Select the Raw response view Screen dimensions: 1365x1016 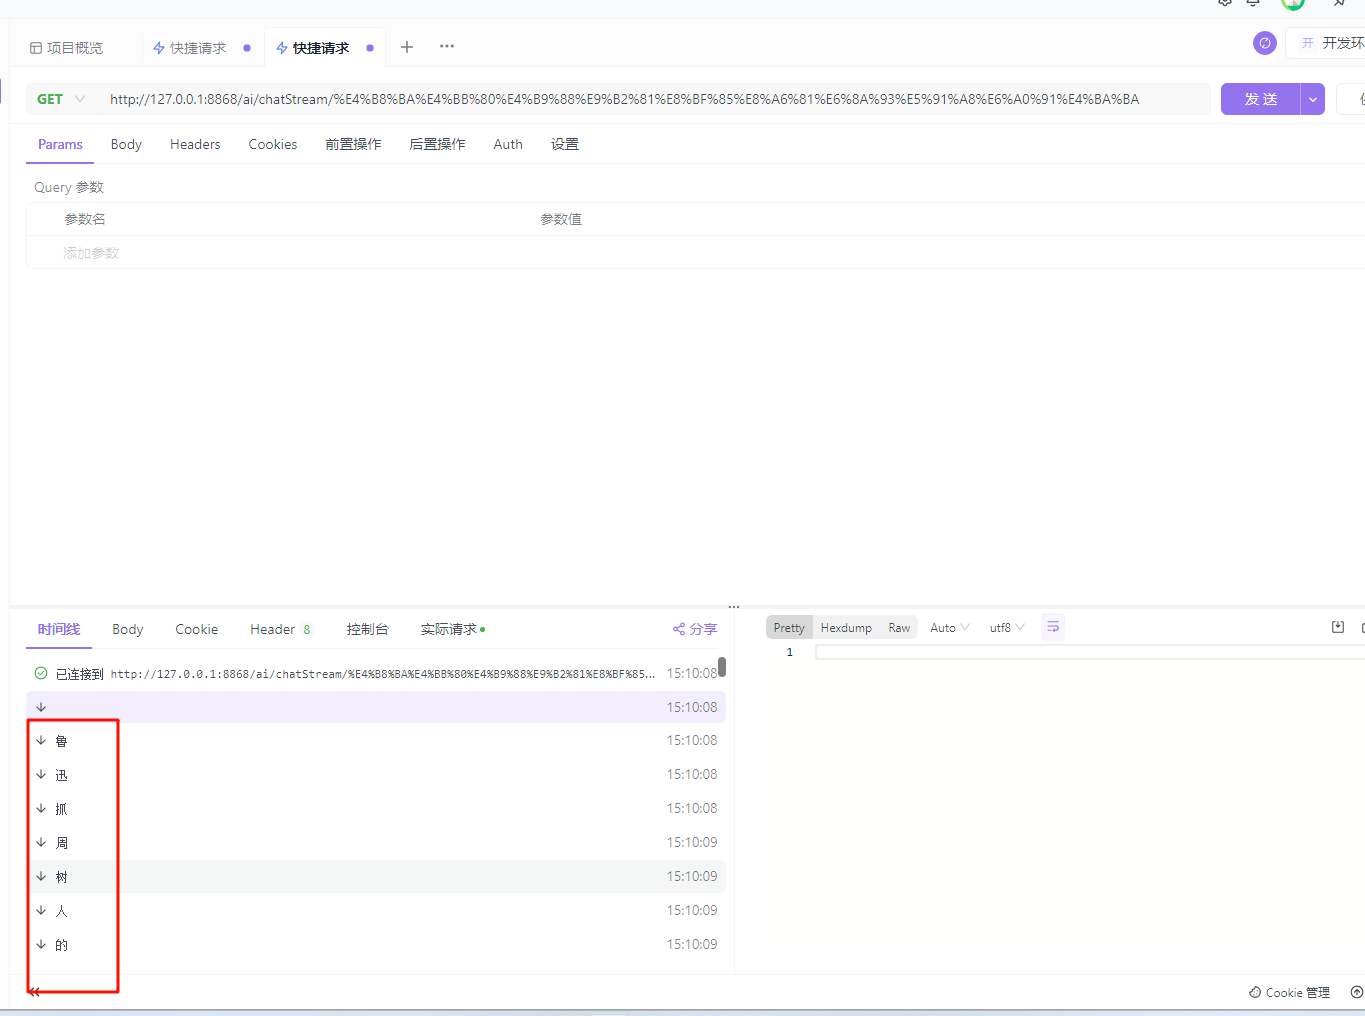tap(899, 628)
